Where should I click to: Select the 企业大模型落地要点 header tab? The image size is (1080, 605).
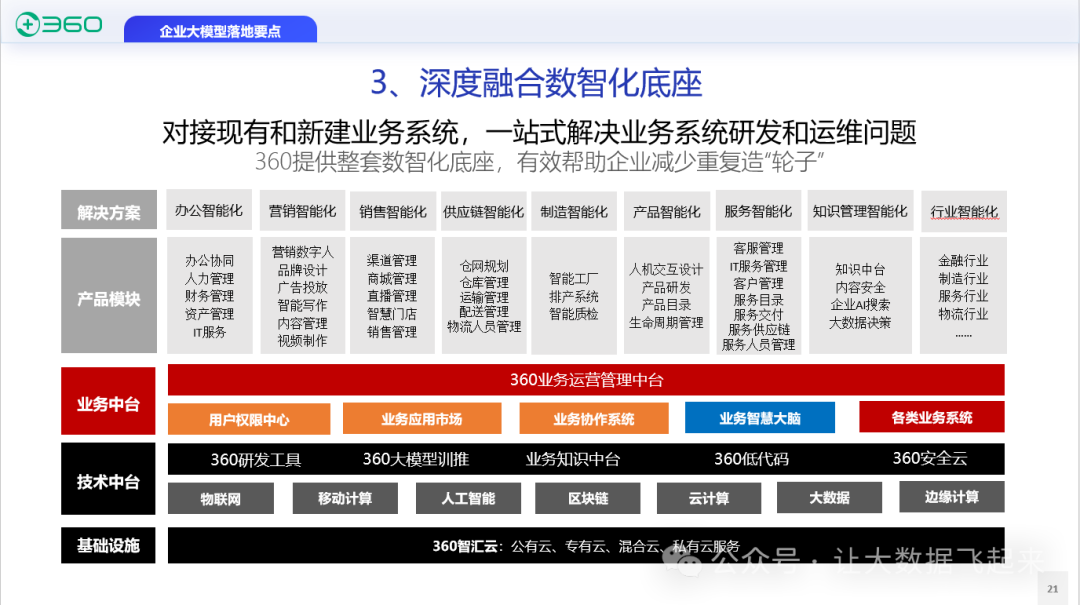pyautogui.click(x=220, y=30)
